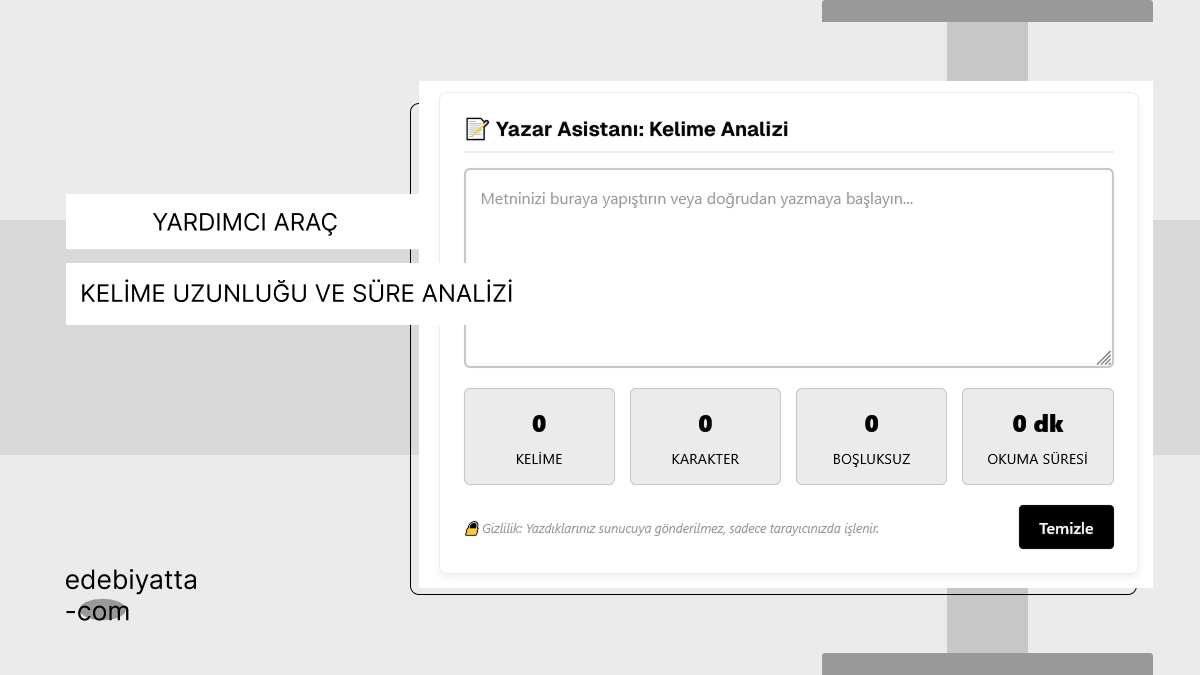Click the '0' character count value

(705, 423)
